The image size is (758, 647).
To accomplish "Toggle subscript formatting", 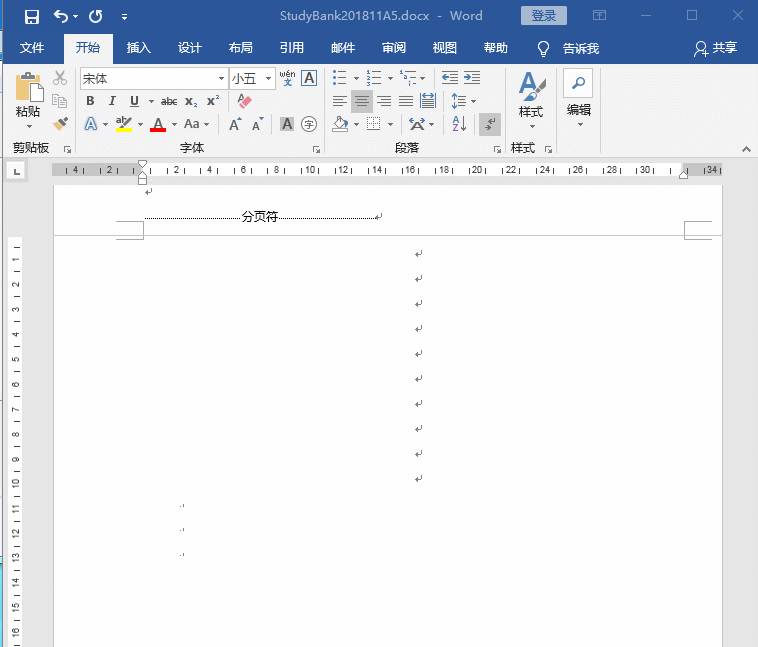I will click(x=191, y=102).
